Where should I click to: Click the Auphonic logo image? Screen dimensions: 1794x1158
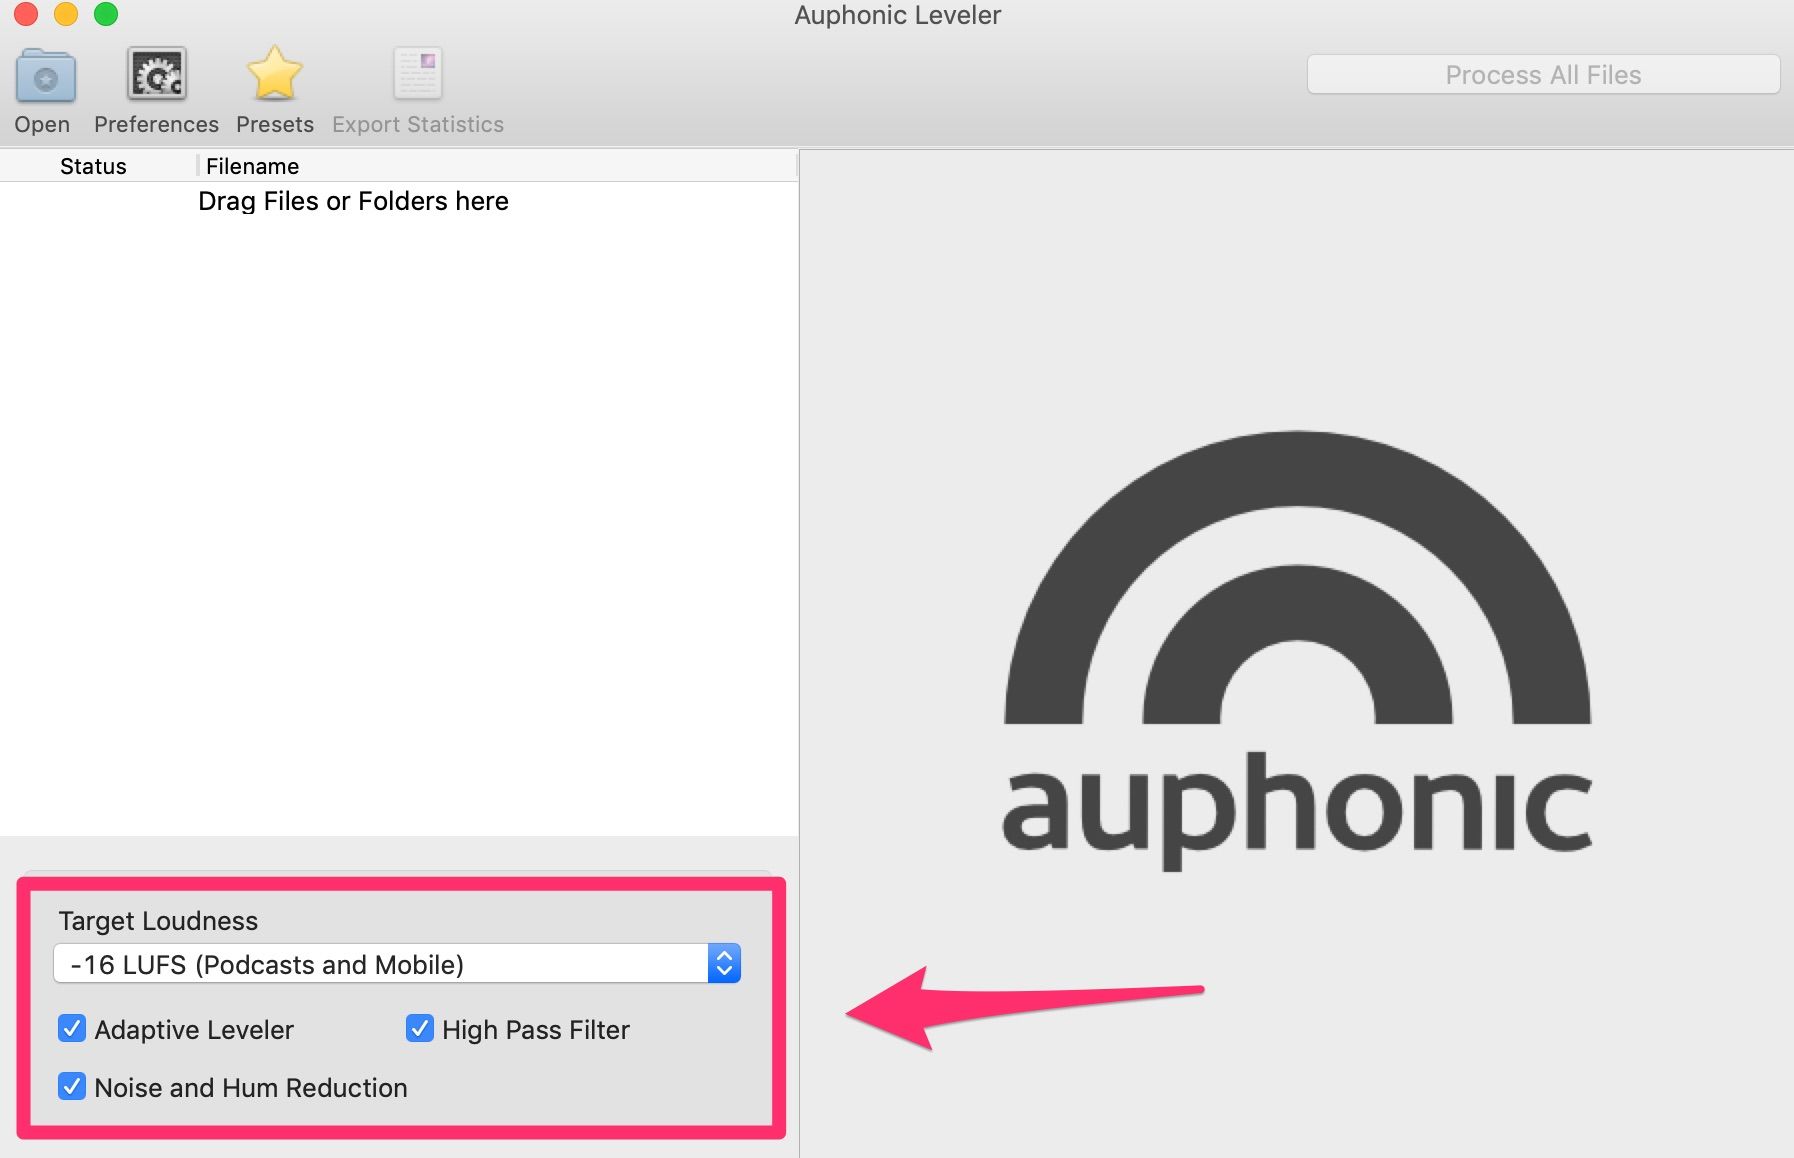1297,650
